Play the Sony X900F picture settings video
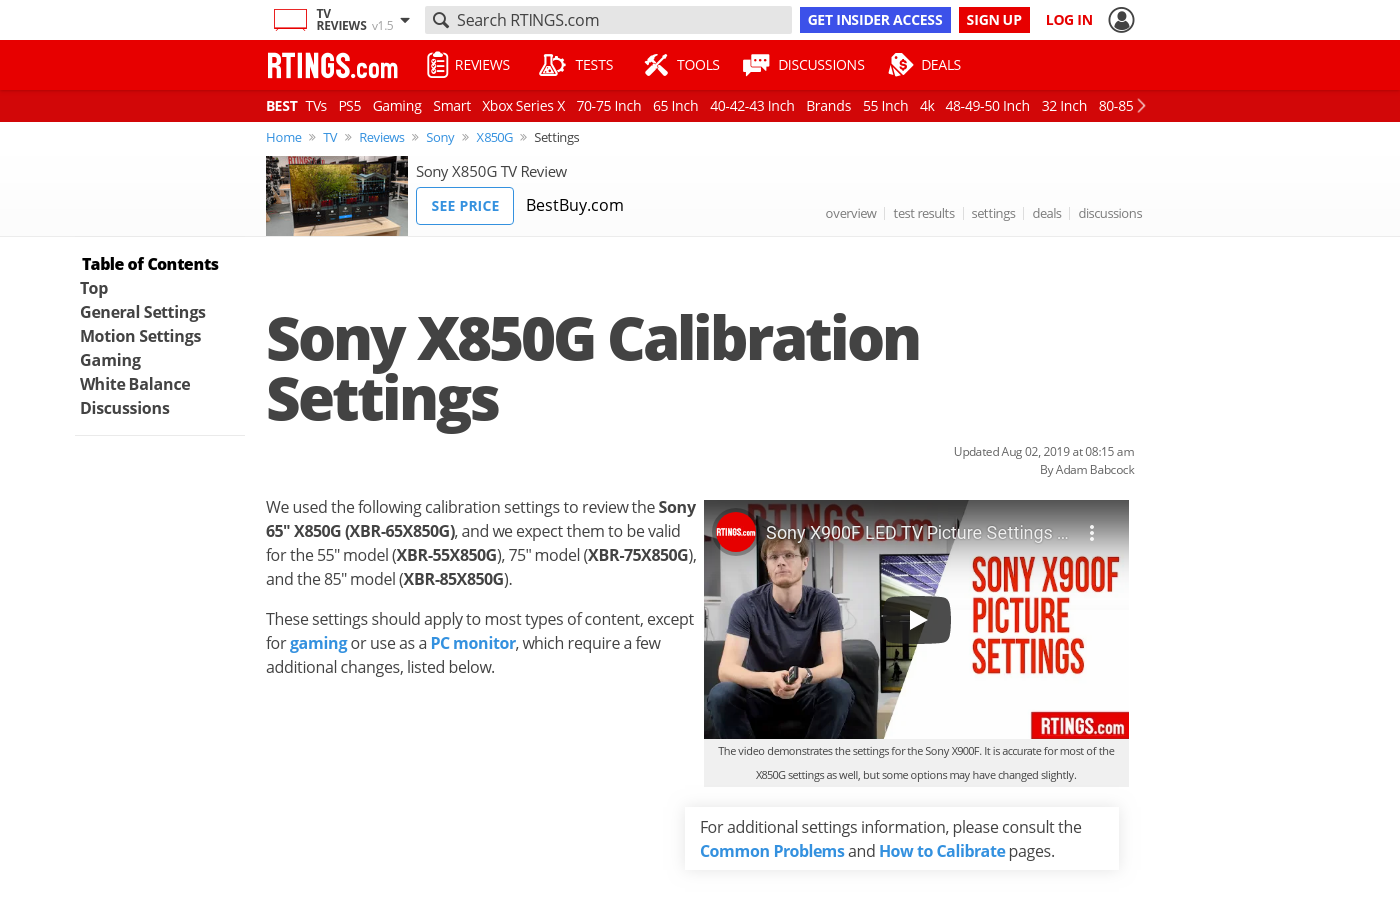The height and width of the screenshot is (900, 1400). click(x=916, y=620)
